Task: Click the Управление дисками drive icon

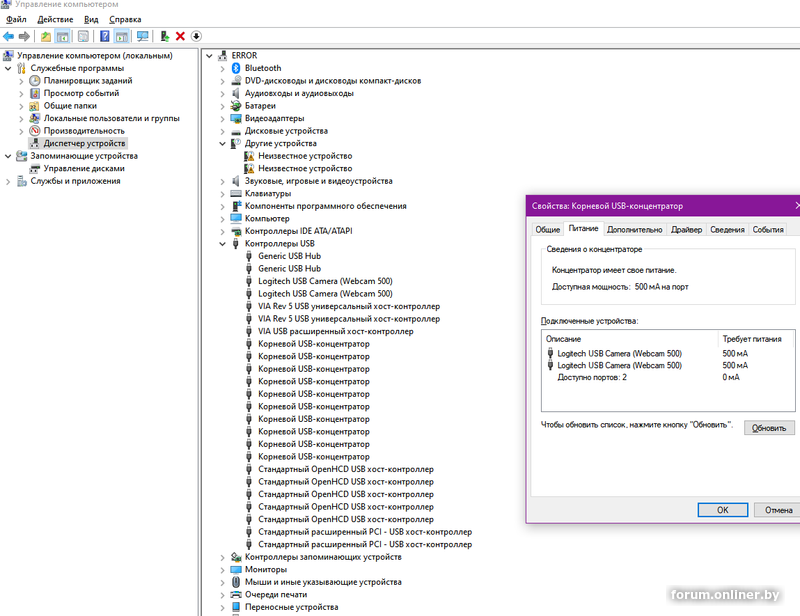Action: (x=35, y=168)
